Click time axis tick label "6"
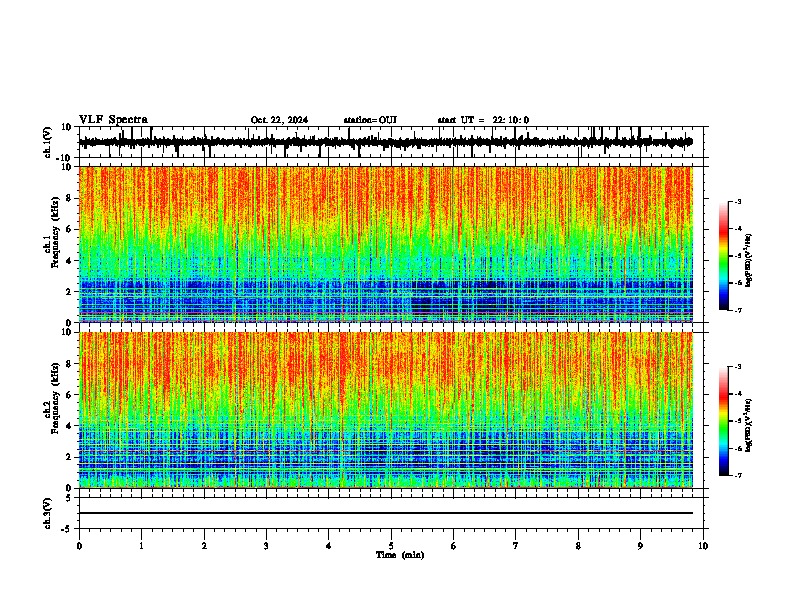The image size is (792, 612). click(454, 546)
